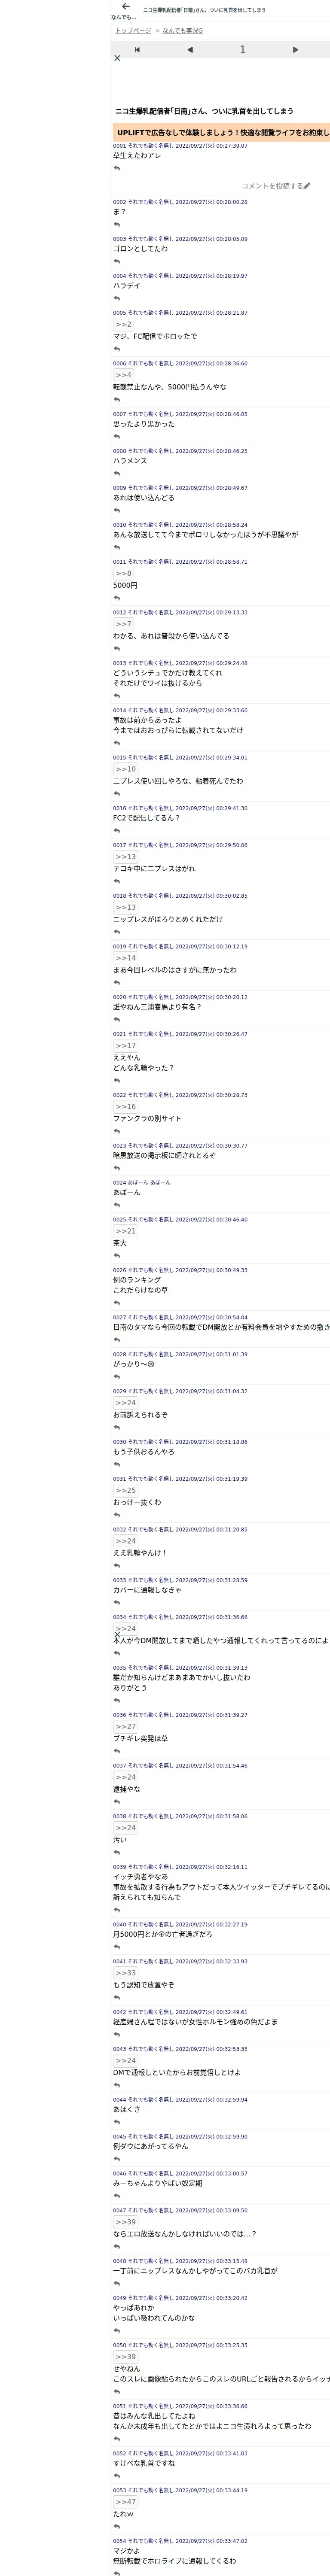Image resolution: width=330 pixels, height=2576 pixels.
Task: Click the なんでも... label under the back arrow
Action: [124, 17]
